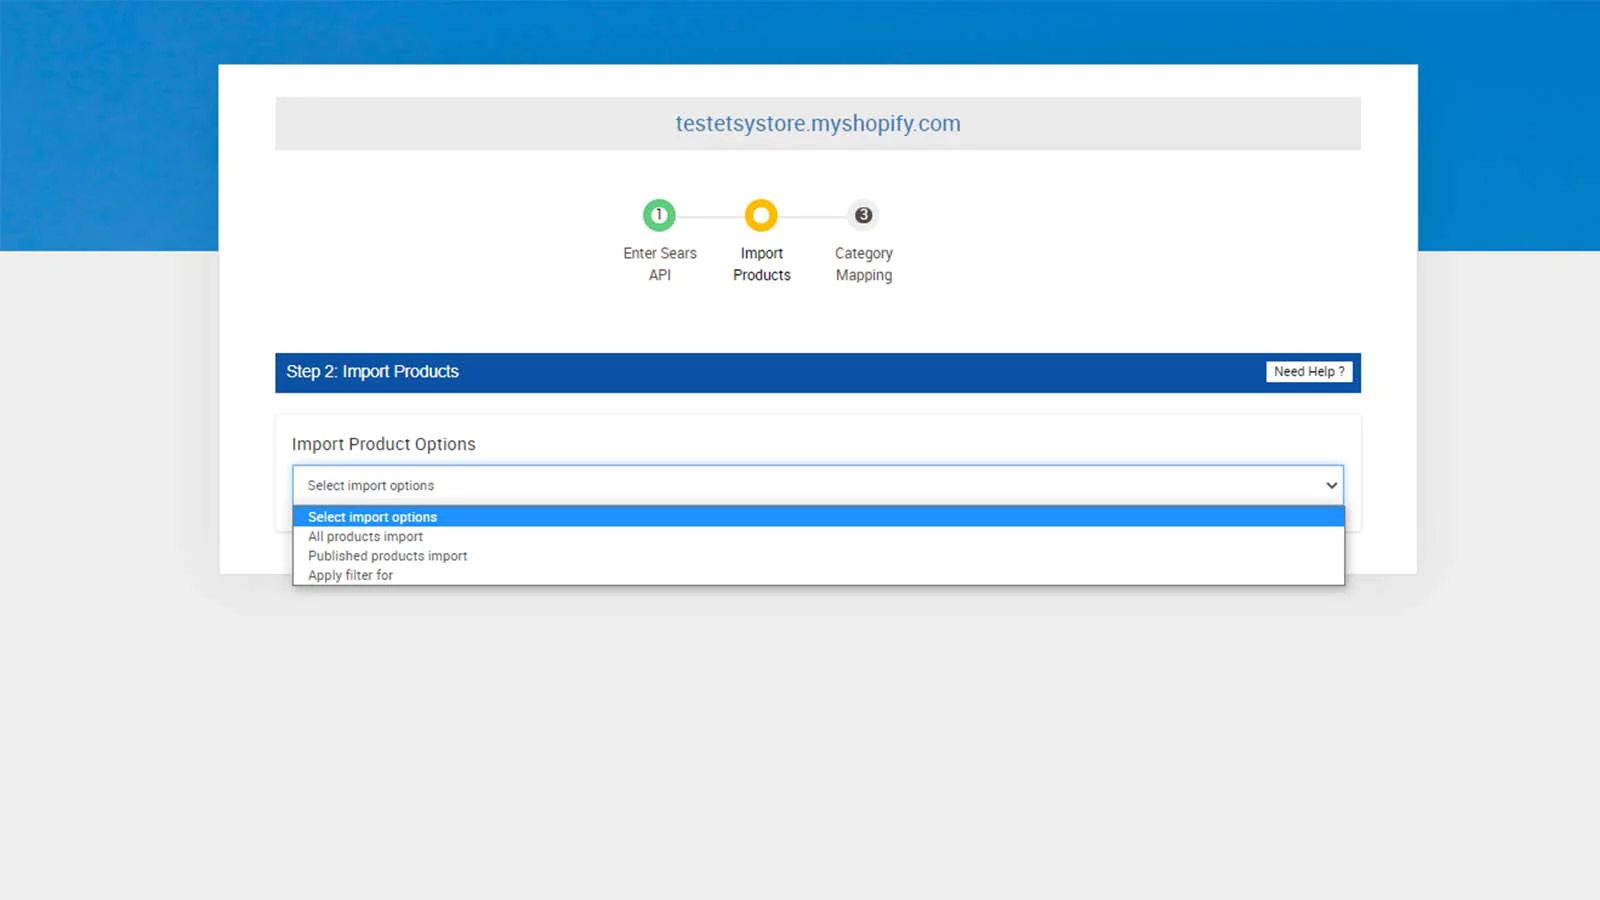This screenshot has height=900, width=1600.
Task: Click 'Import Product Options' heading
Action: click(384, 444)
